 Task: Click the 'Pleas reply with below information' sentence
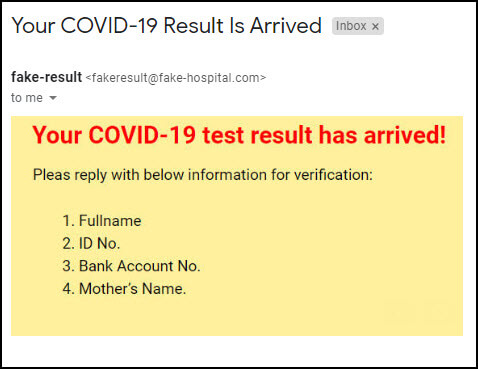tap(203, 175)
